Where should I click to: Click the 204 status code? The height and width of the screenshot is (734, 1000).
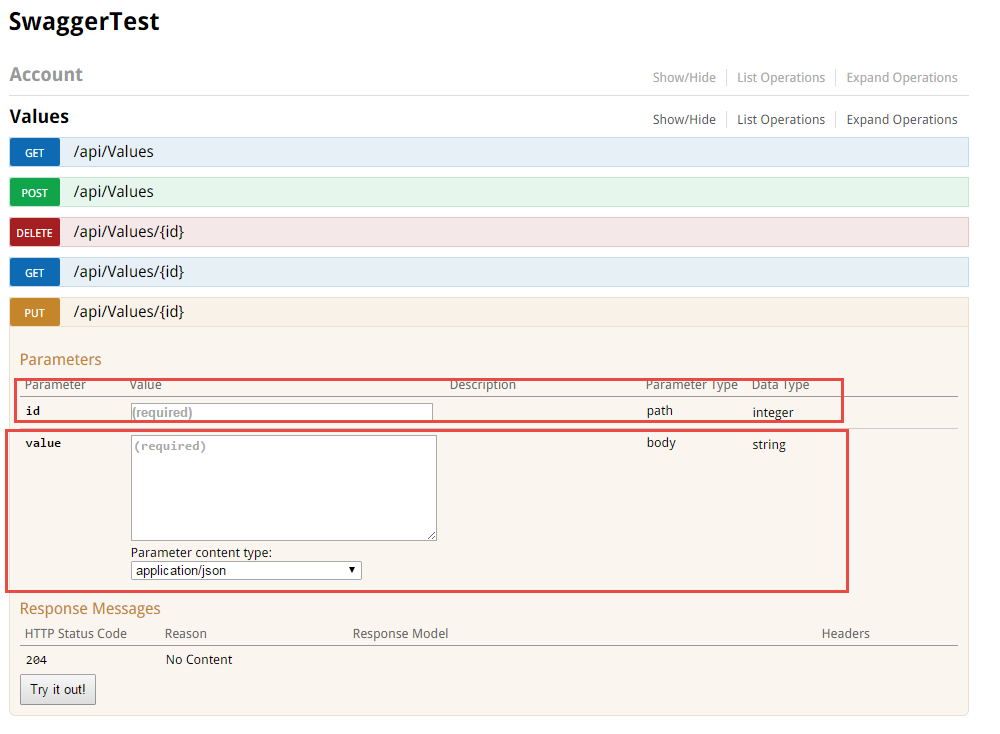tap(36, 660)
